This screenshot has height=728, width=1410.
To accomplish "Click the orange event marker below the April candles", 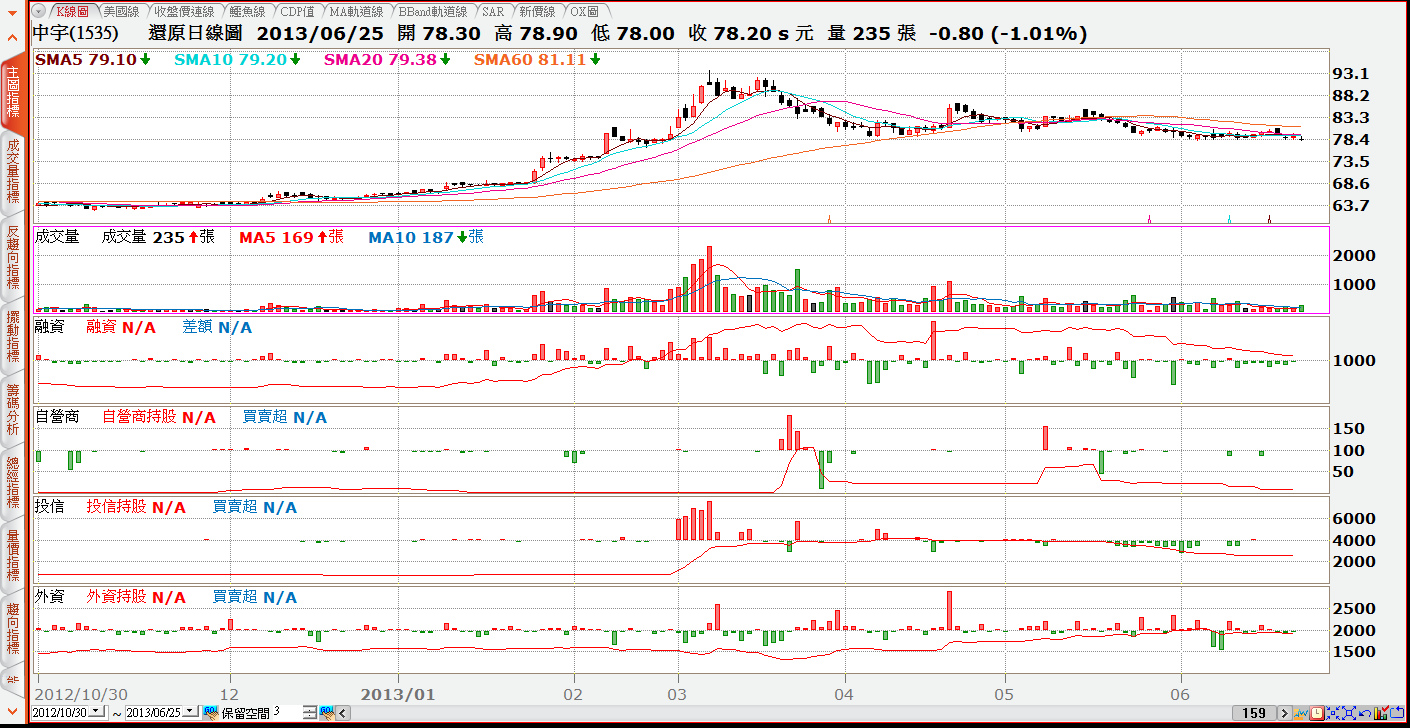I will (829, 218).
